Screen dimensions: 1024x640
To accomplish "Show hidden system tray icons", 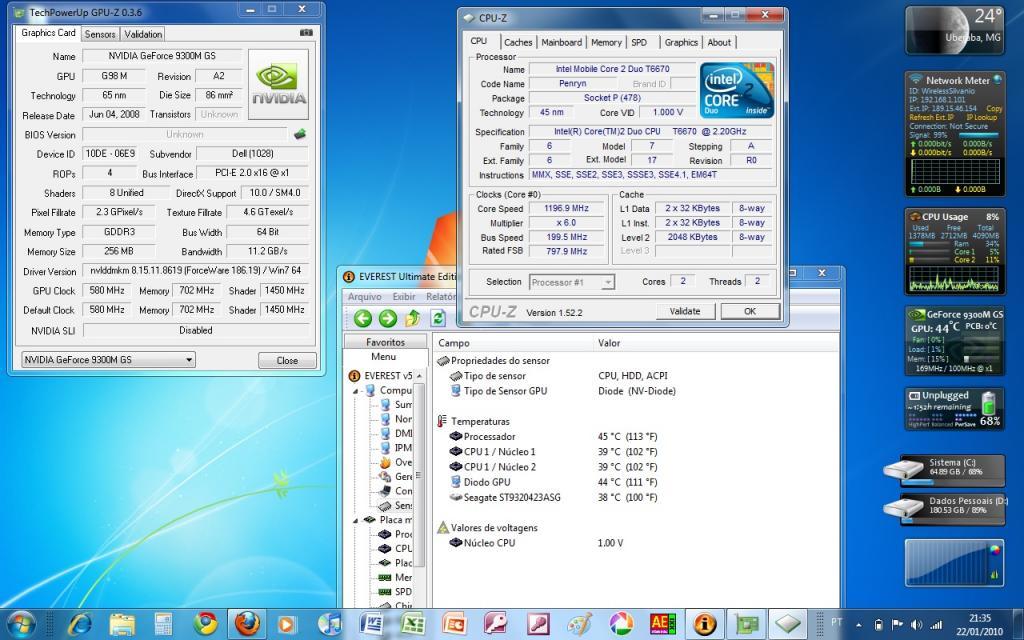I will pos(859,625).
